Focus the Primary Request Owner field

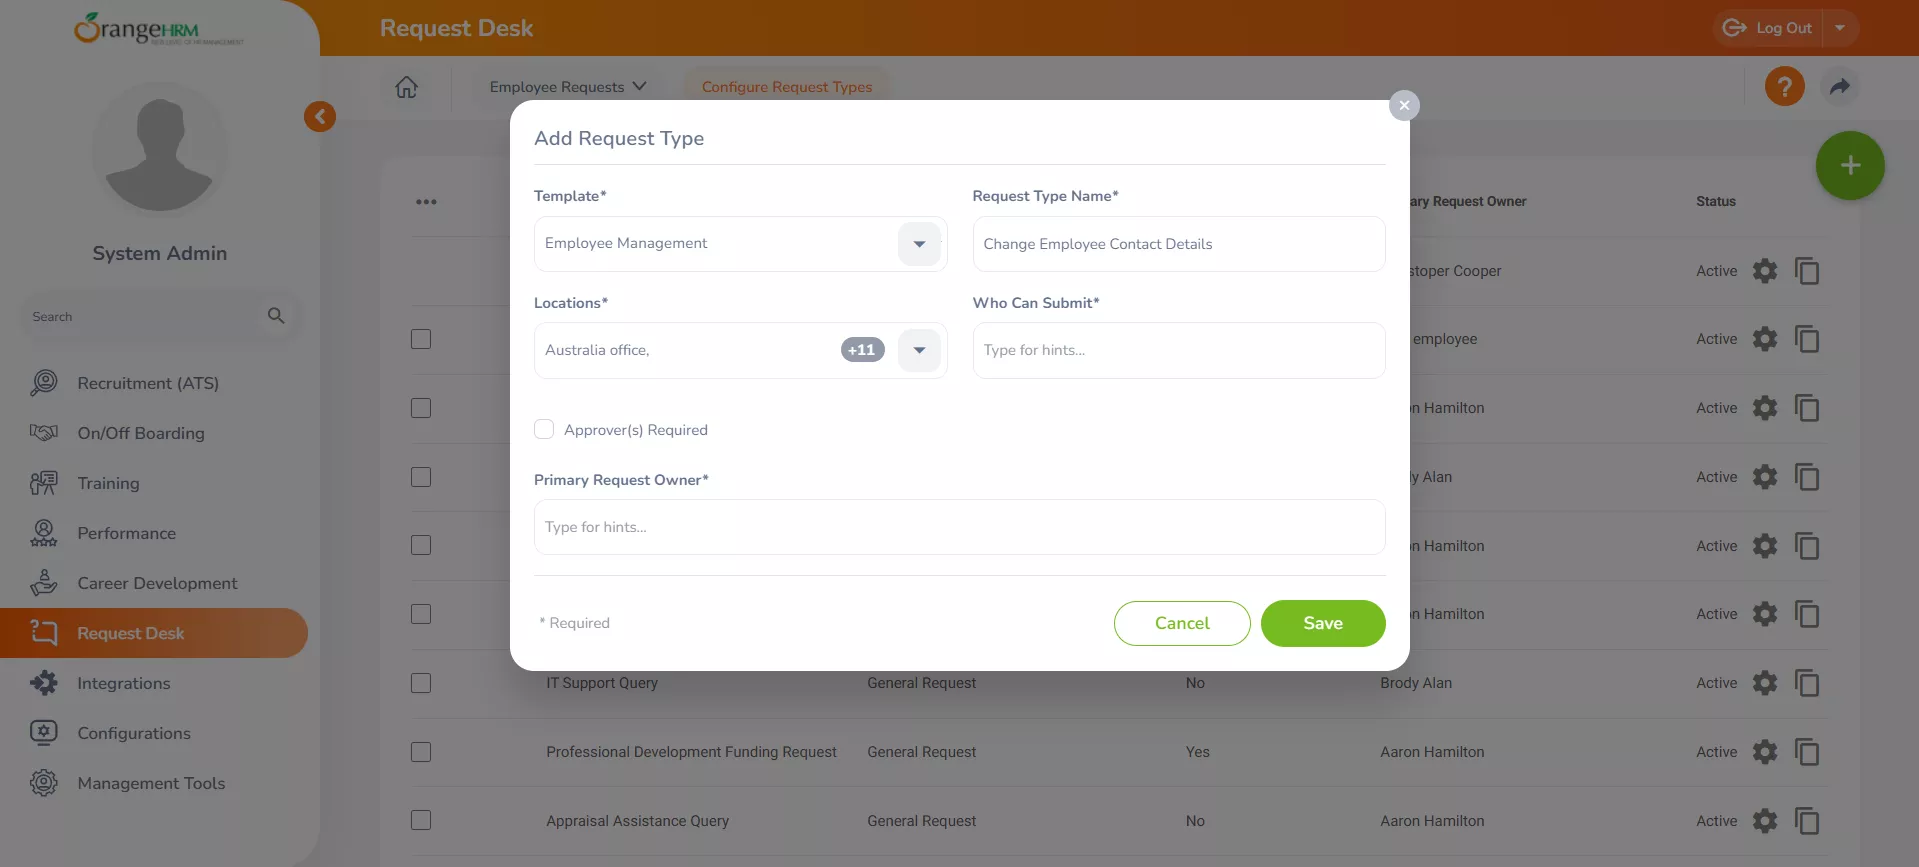[959, 527]
